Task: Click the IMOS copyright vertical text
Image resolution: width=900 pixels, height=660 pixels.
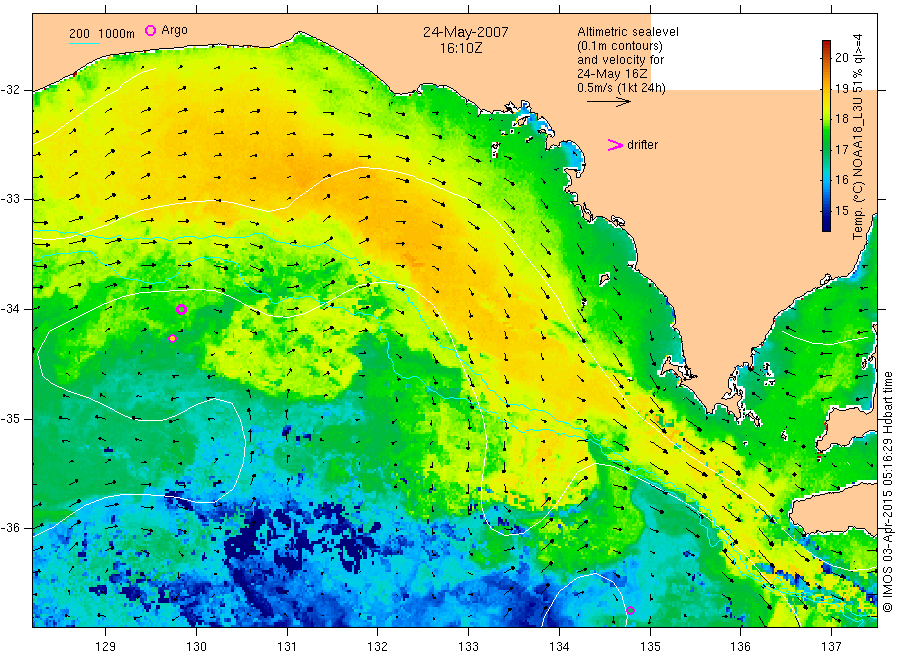Action: (x=887, y=491)
